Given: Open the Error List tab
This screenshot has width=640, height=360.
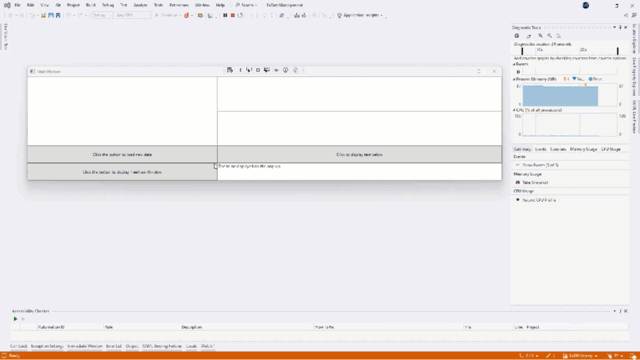Looking at the screenshot, I should (114, 346).
